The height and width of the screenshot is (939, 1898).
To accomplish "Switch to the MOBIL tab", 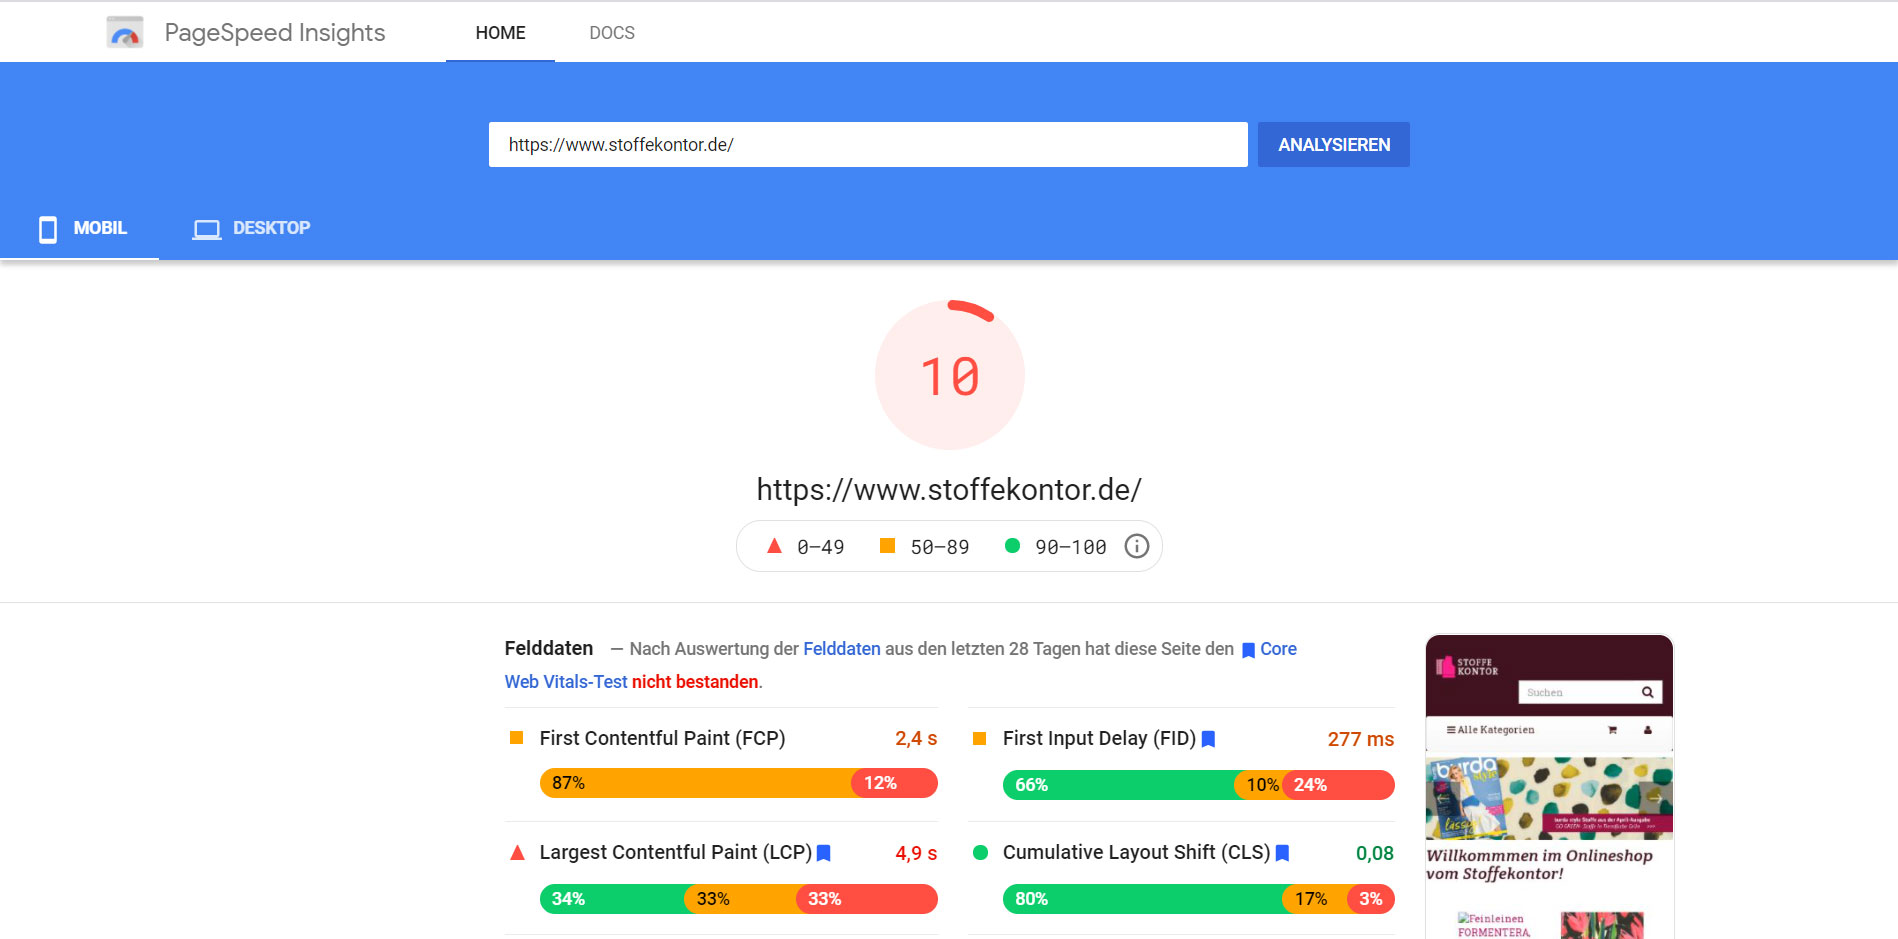I will pyautogui.click(x=82, y=228).
